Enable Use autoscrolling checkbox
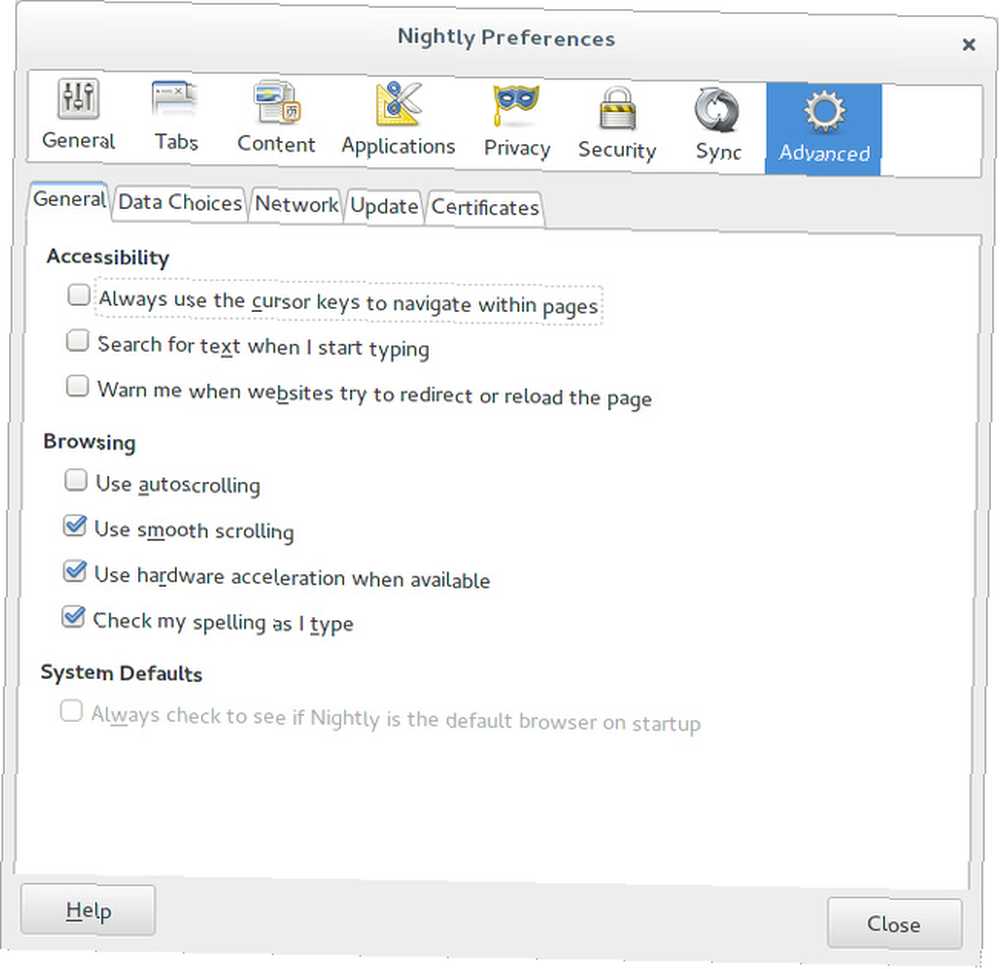This screenshot has height=969, width=1000. coord(76,480)
